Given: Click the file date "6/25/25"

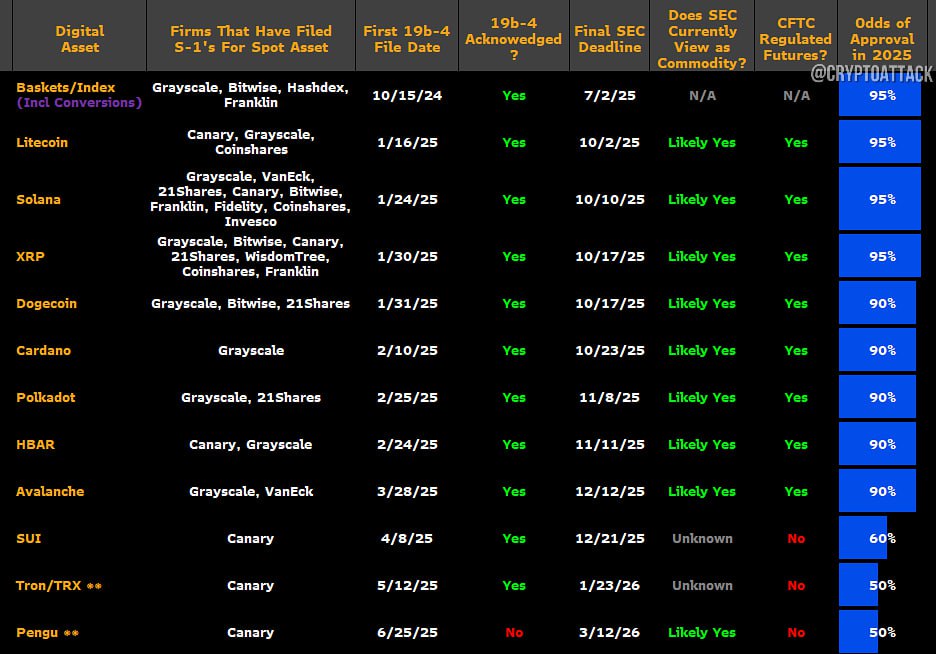Looking at the screenshot, I should point(407,633).
